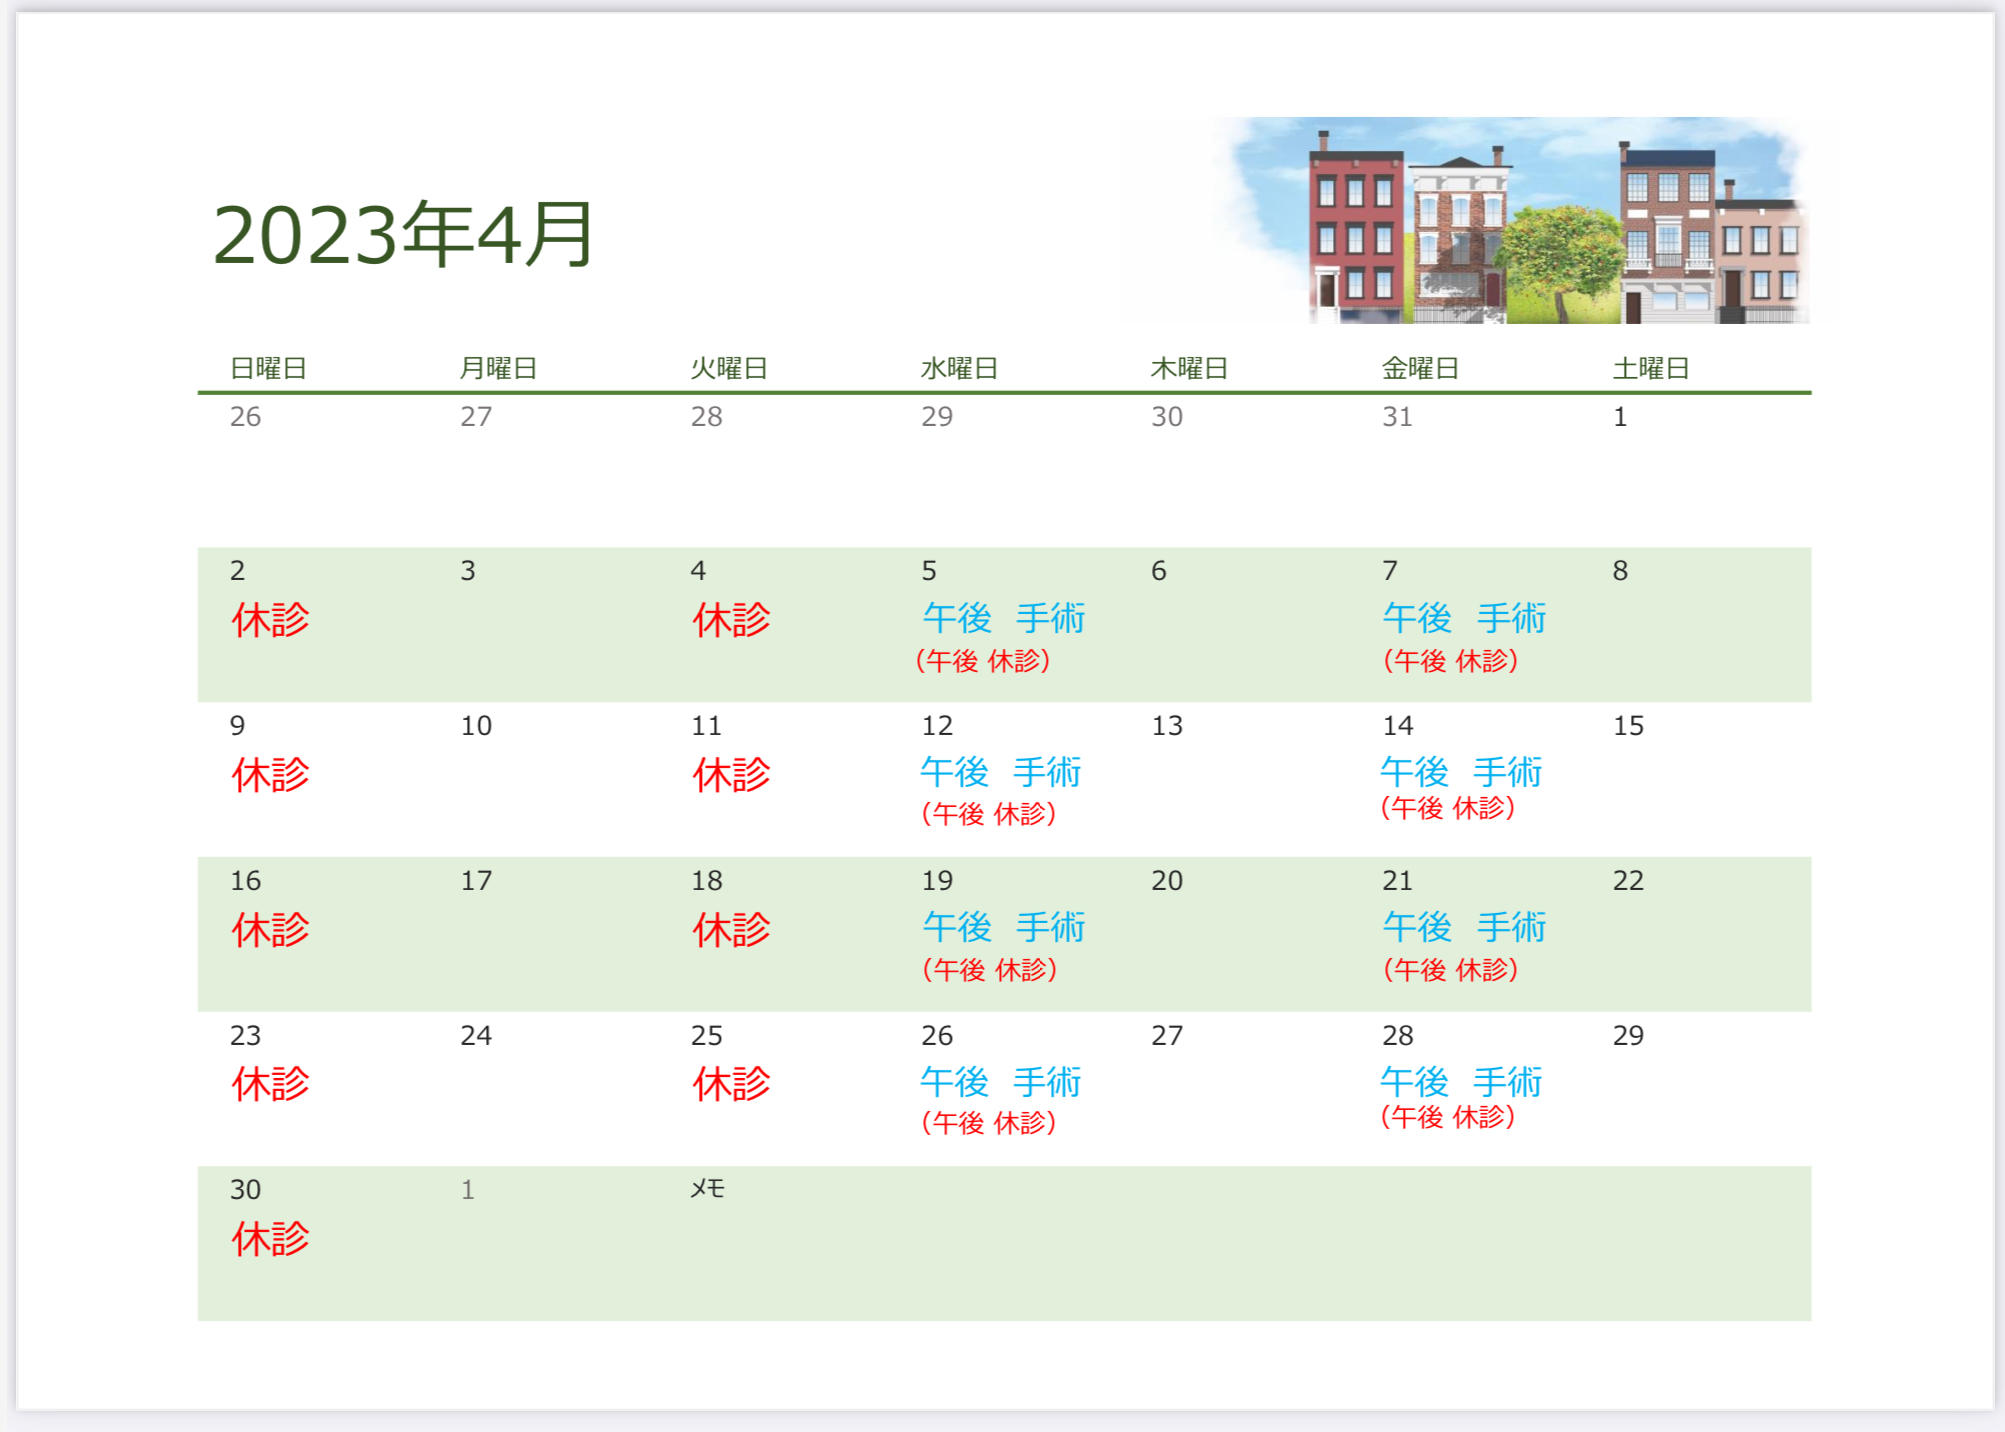Click the 休診 text on April 2

coord(270,620)
